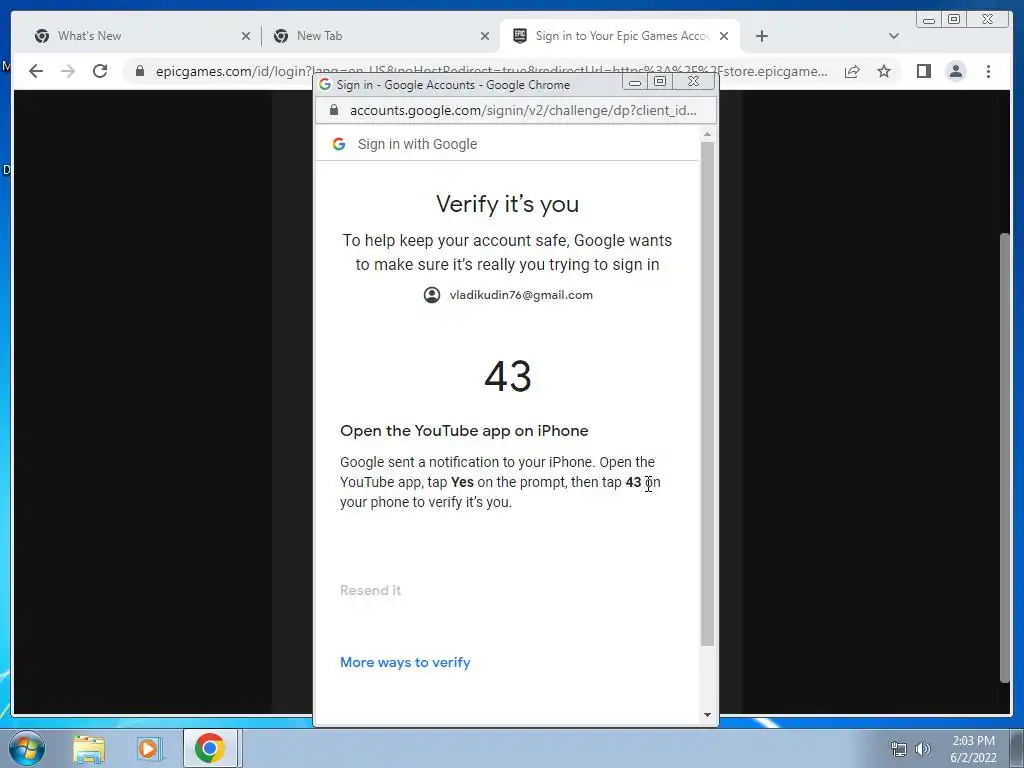Click the Open the YouTube app on iPhone heading
1024x768 pixels.
[x=464, y=431]
